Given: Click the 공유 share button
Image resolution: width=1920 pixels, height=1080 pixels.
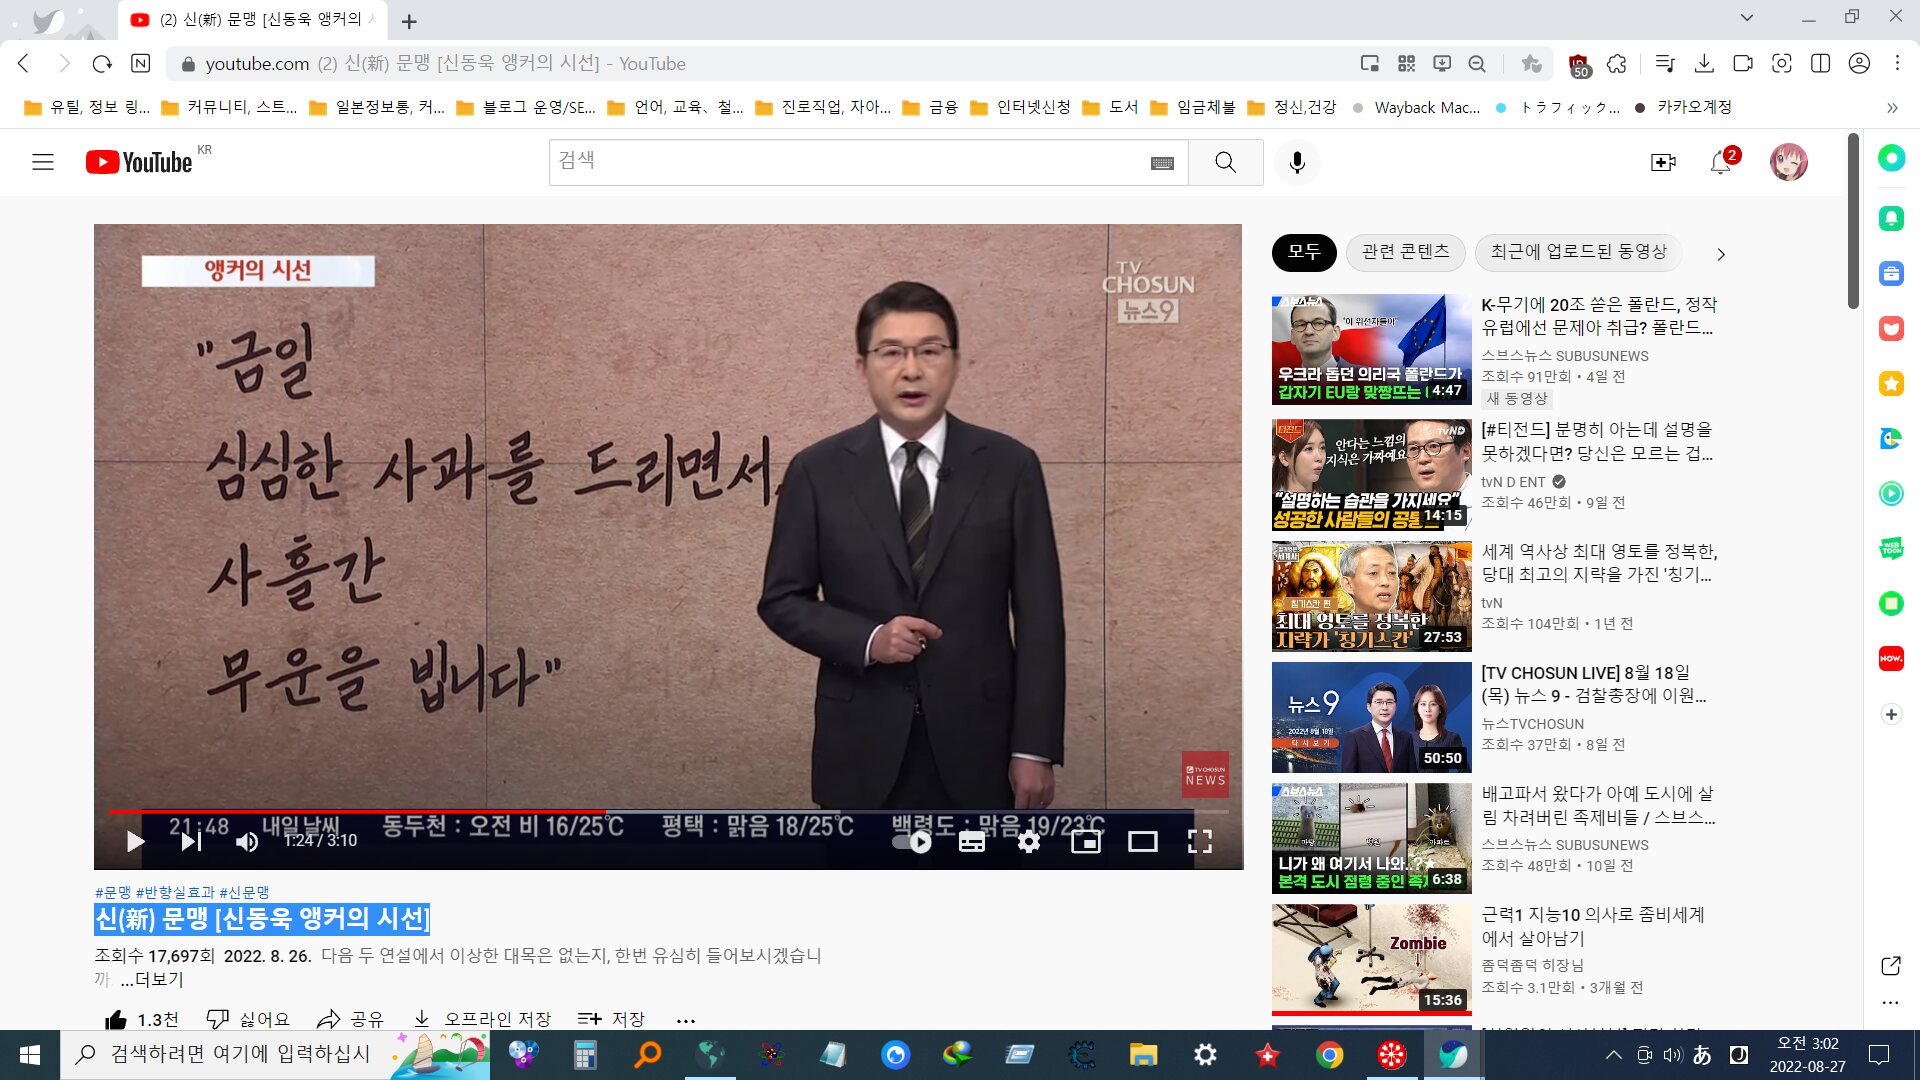Looking at the screenshot, I should 350,1019.
